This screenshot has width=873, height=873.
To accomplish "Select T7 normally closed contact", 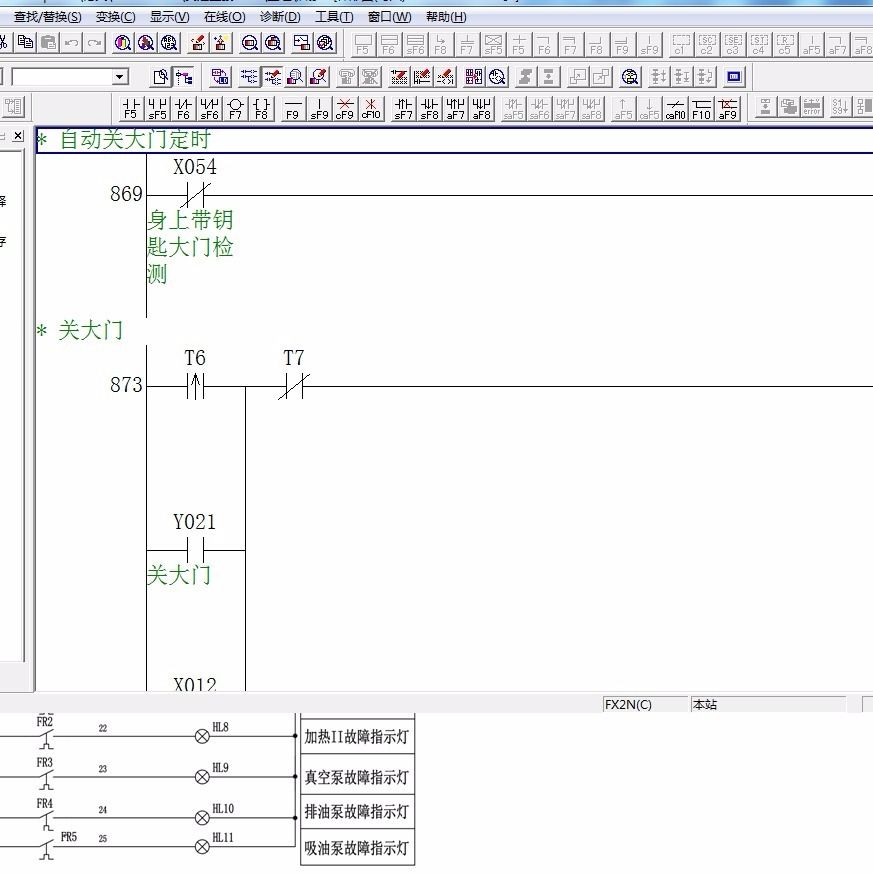I will point(294,386).
